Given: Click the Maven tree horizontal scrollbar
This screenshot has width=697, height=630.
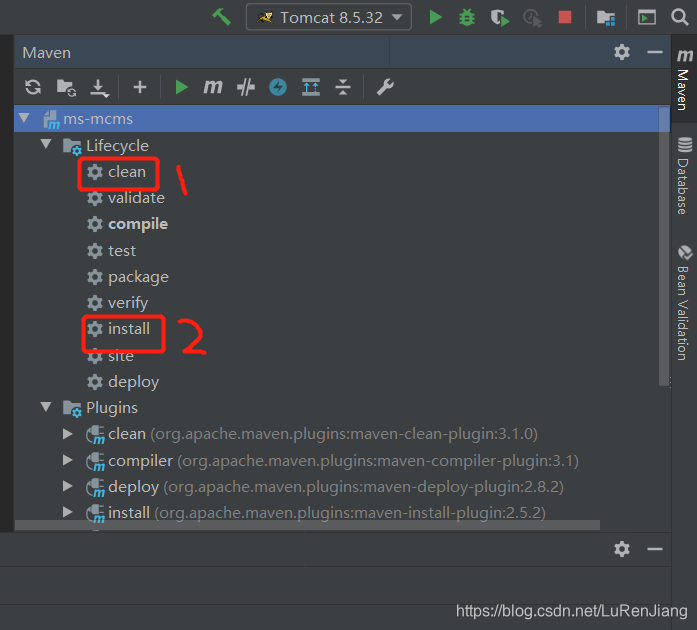Looking at the screenshot, I should 307,525.
